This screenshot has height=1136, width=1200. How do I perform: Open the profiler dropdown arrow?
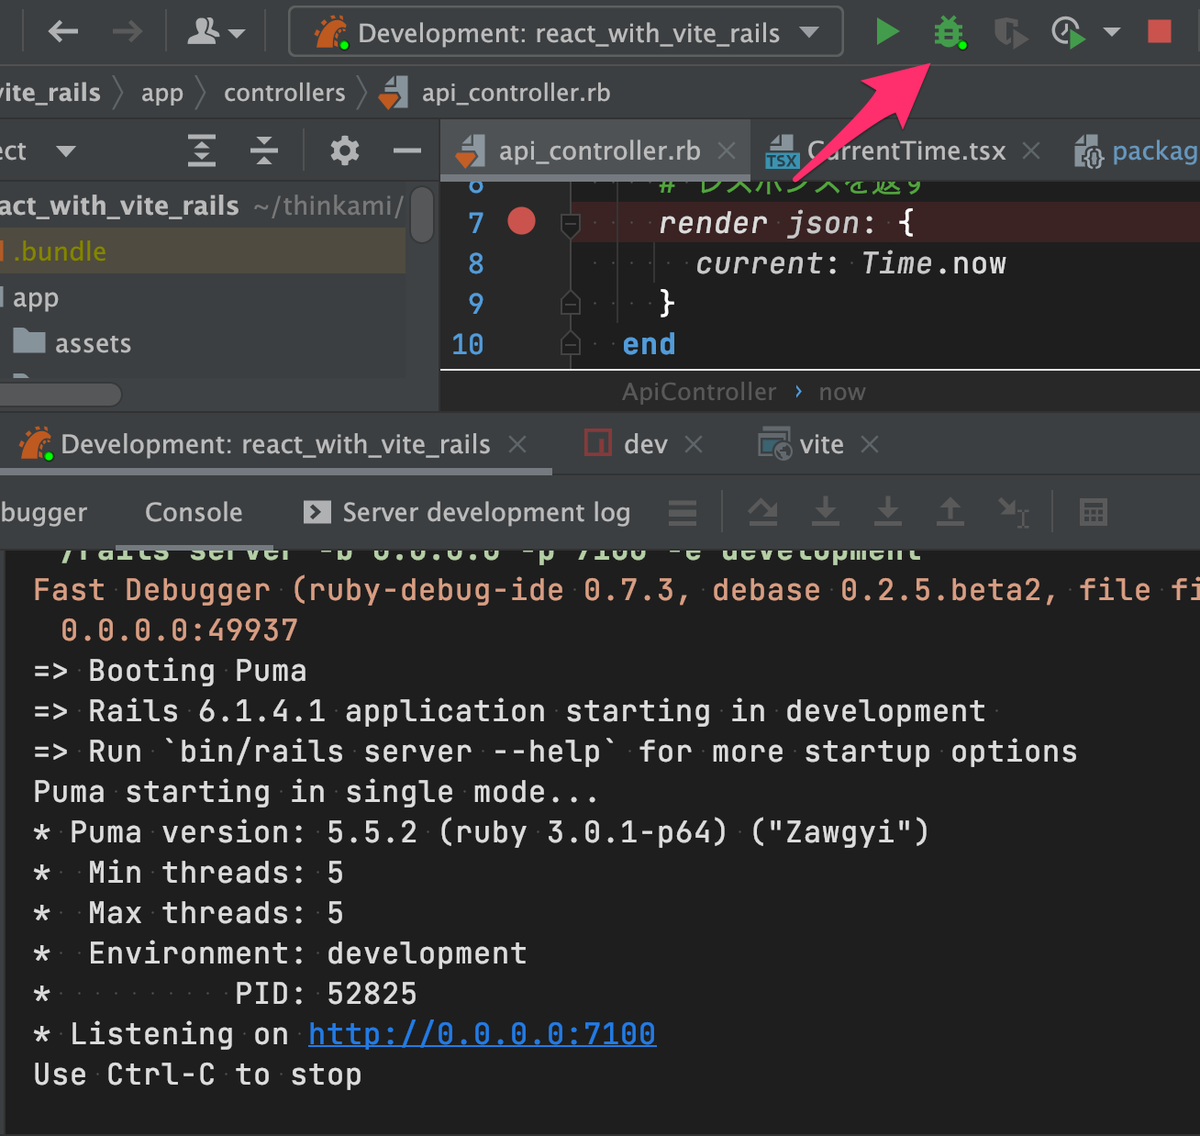(1112, 32)
